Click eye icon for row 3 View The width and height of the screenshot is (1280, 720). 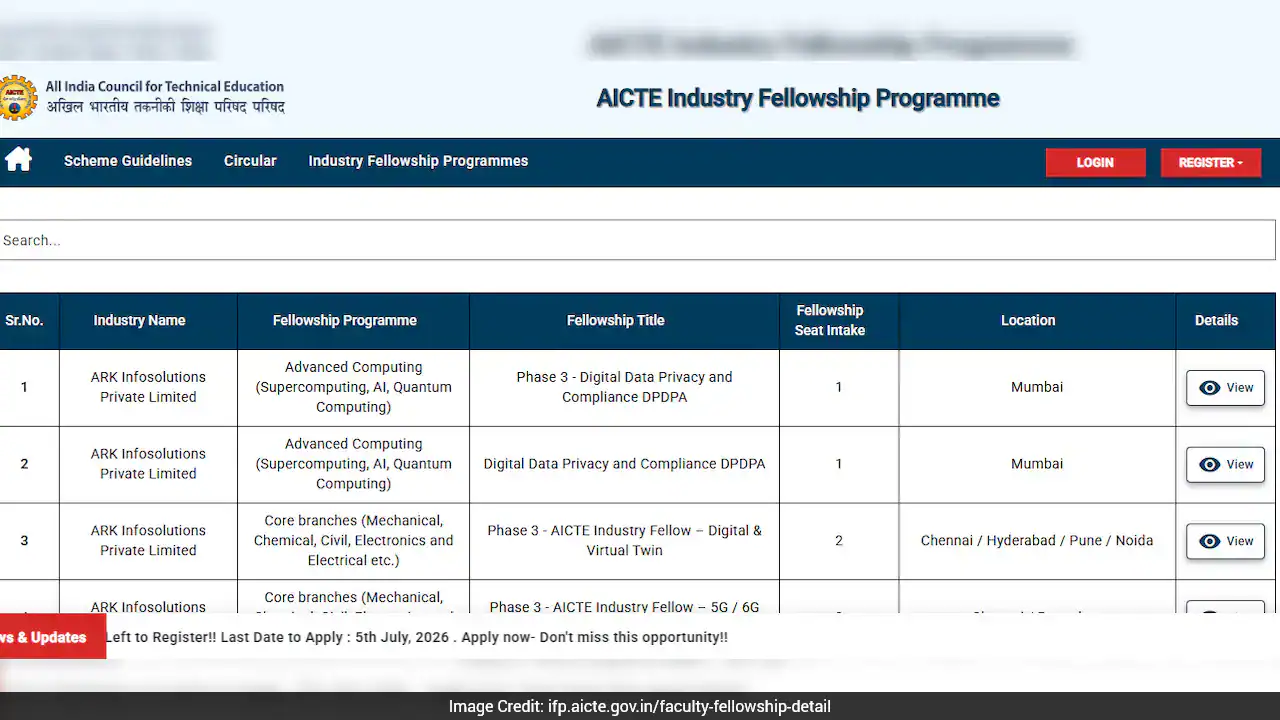coord(1209,541)
